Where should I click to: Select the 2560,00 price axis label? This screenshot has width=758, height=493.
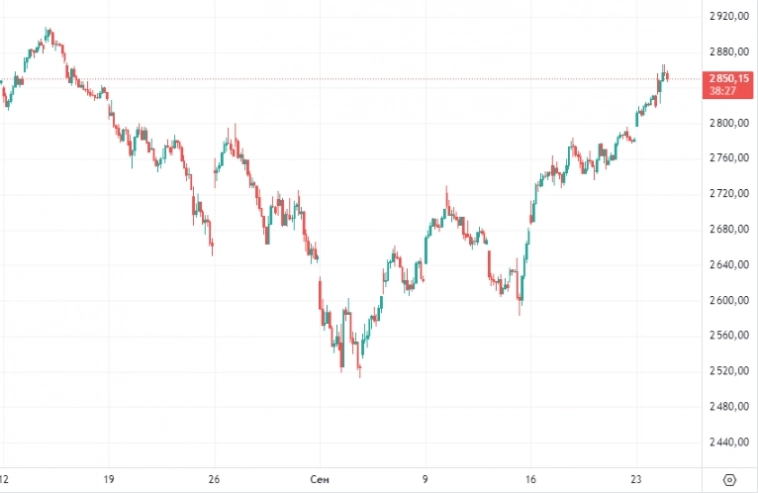coord(729,335)
